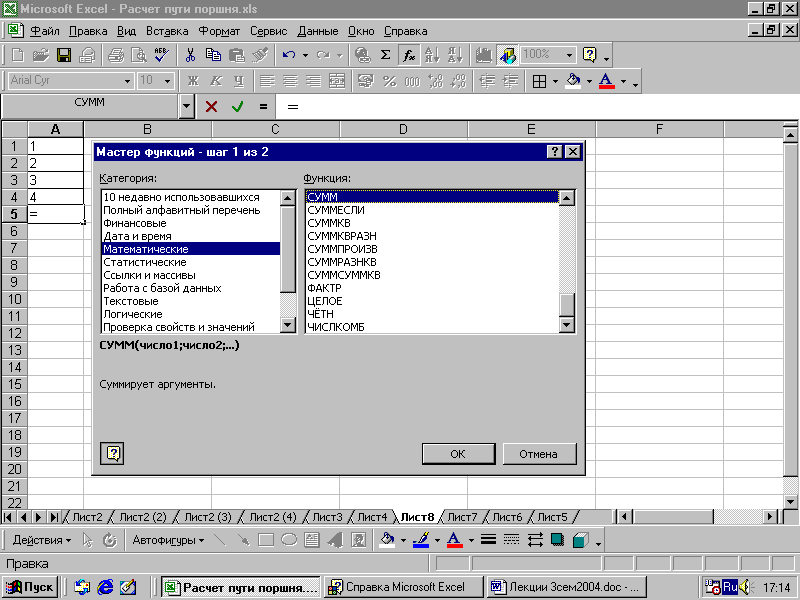
Task: Switch to the Лист7 sheet tab
Action: click(x=462, y=517)
